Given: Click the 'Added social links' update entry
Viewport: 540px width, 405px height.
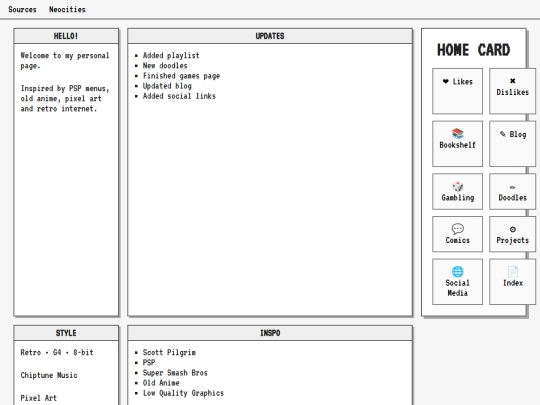Looking at the screenshot, I should [179, 96].
